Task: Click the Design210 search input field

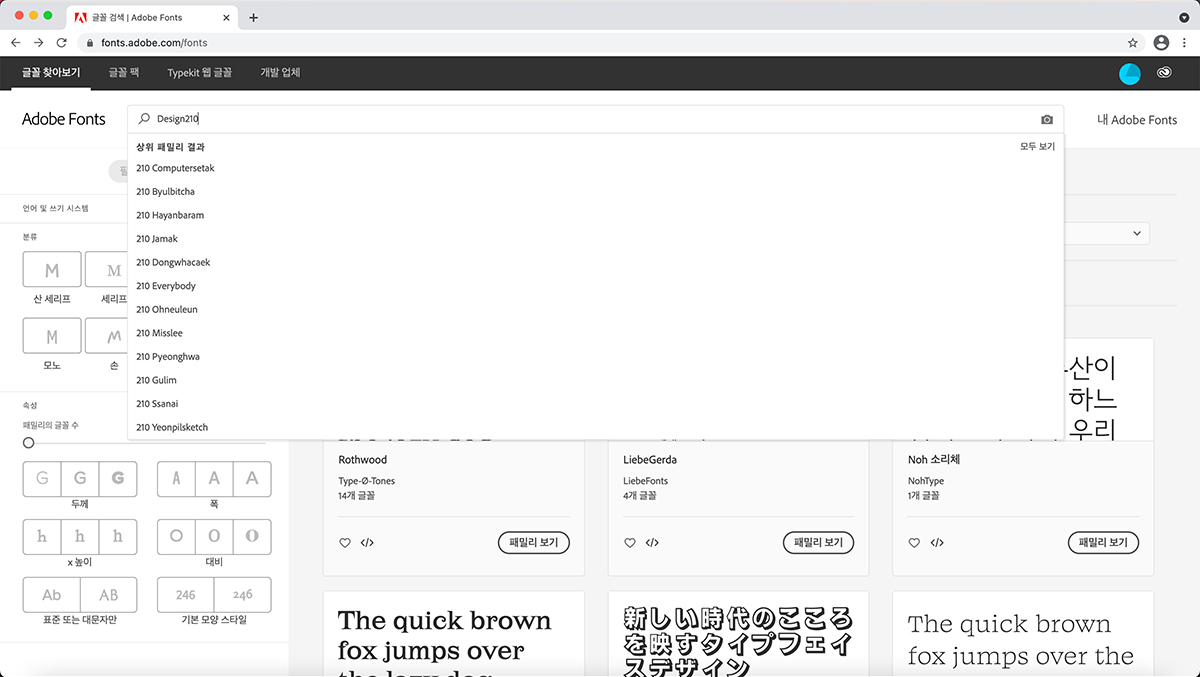Action: (596, 119)
